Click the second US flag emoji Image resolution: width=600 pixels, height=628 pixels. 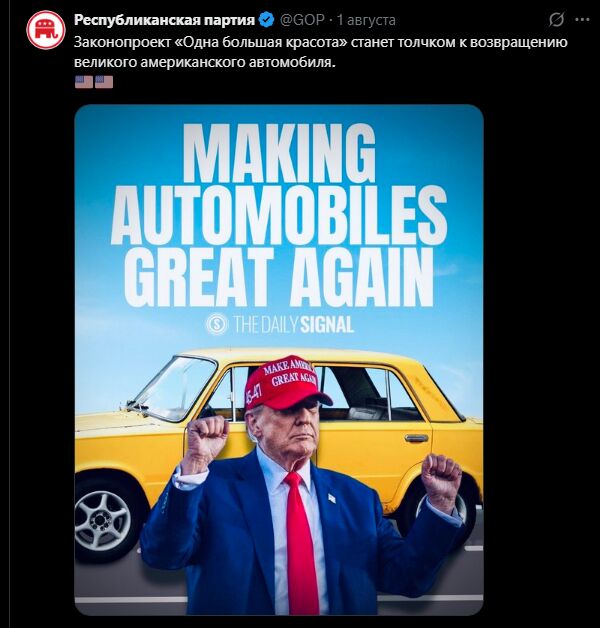click(104, 82)
